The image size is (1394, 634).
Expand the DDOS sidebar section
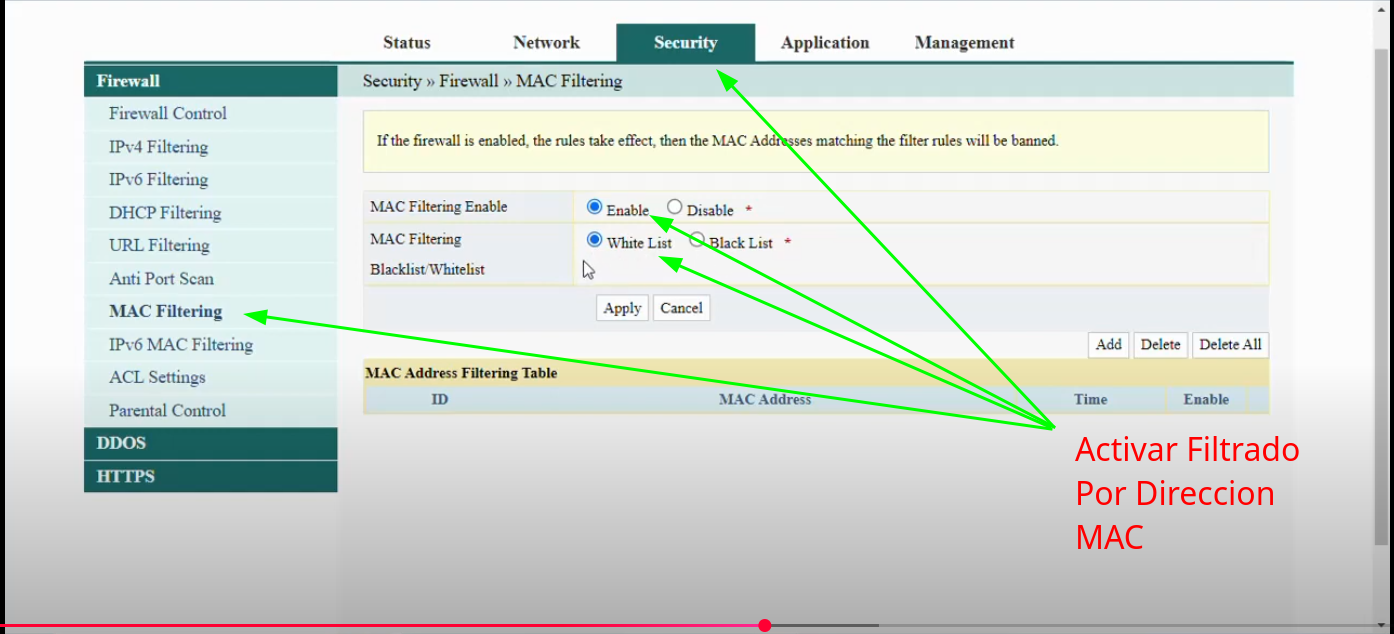coord(121,443)
